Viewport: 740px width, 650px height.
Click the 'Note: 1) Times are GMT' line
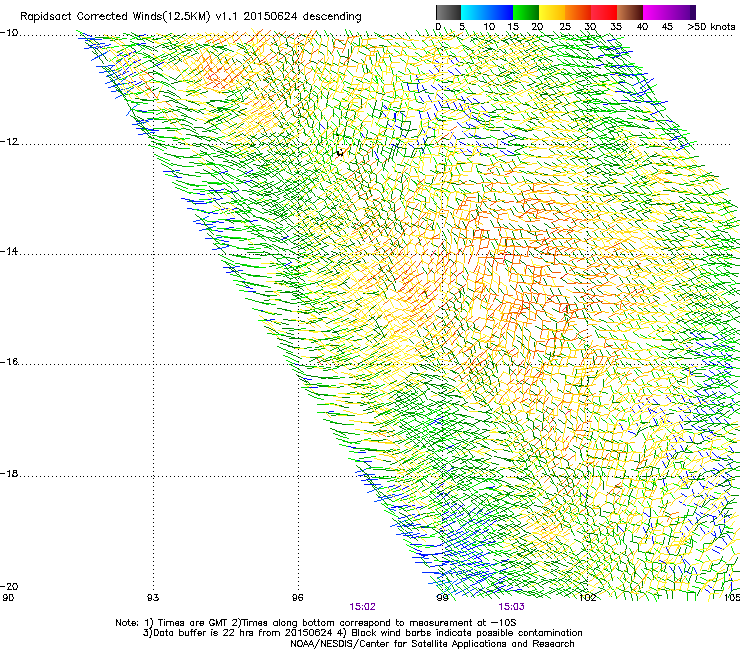point(316,623)
